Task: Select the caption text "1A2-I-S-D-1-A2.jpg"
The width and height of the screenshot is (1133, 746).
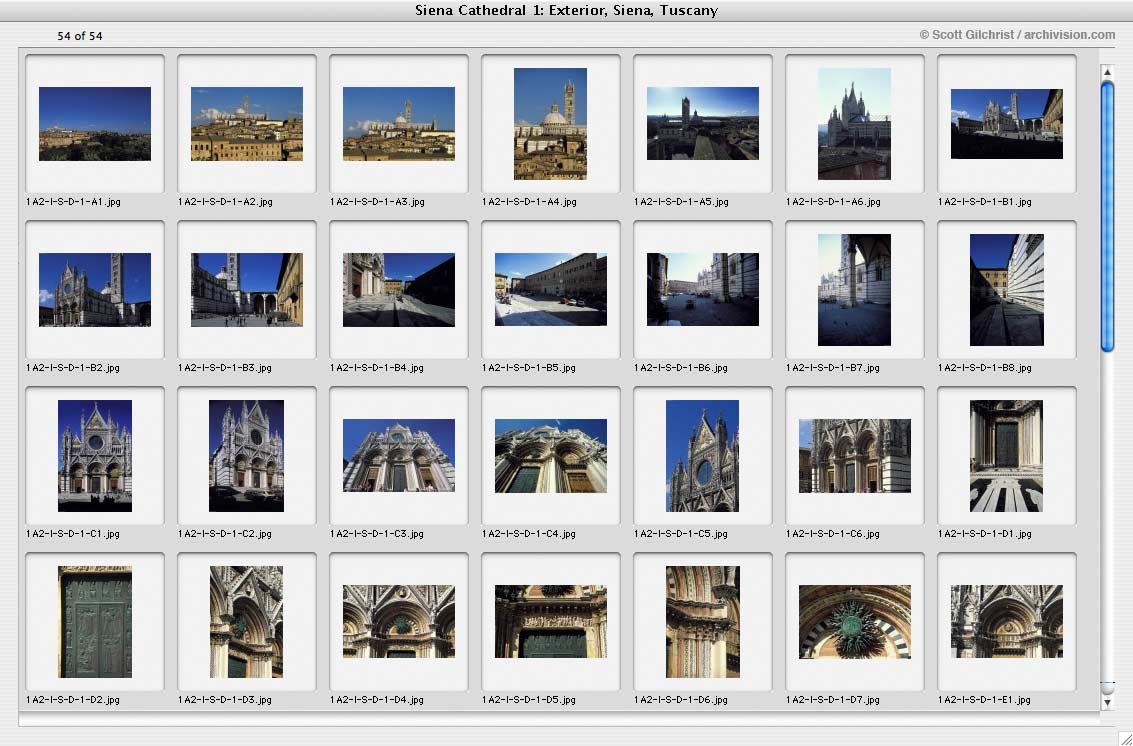Action: coord(225,202)
